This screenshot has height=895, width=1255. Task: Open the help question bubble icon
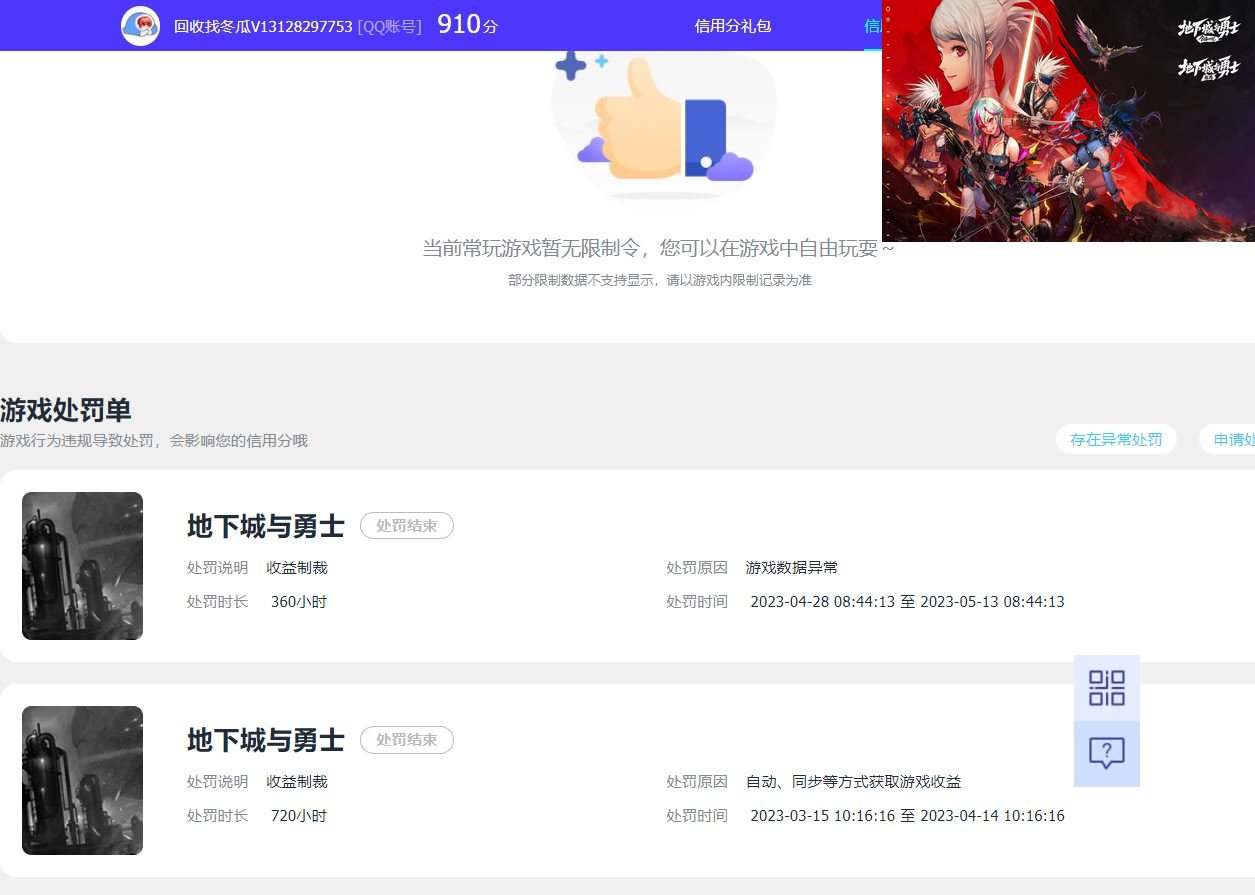(x=1107, y=754)
